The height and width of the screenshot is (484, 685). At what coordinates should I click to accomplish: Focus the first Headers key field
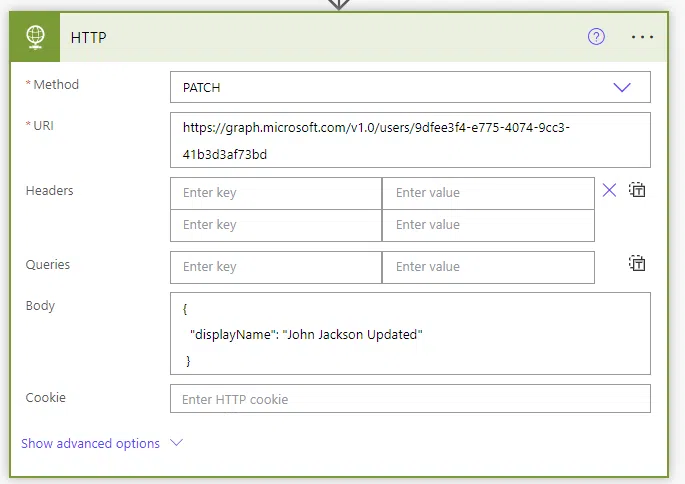276,193
